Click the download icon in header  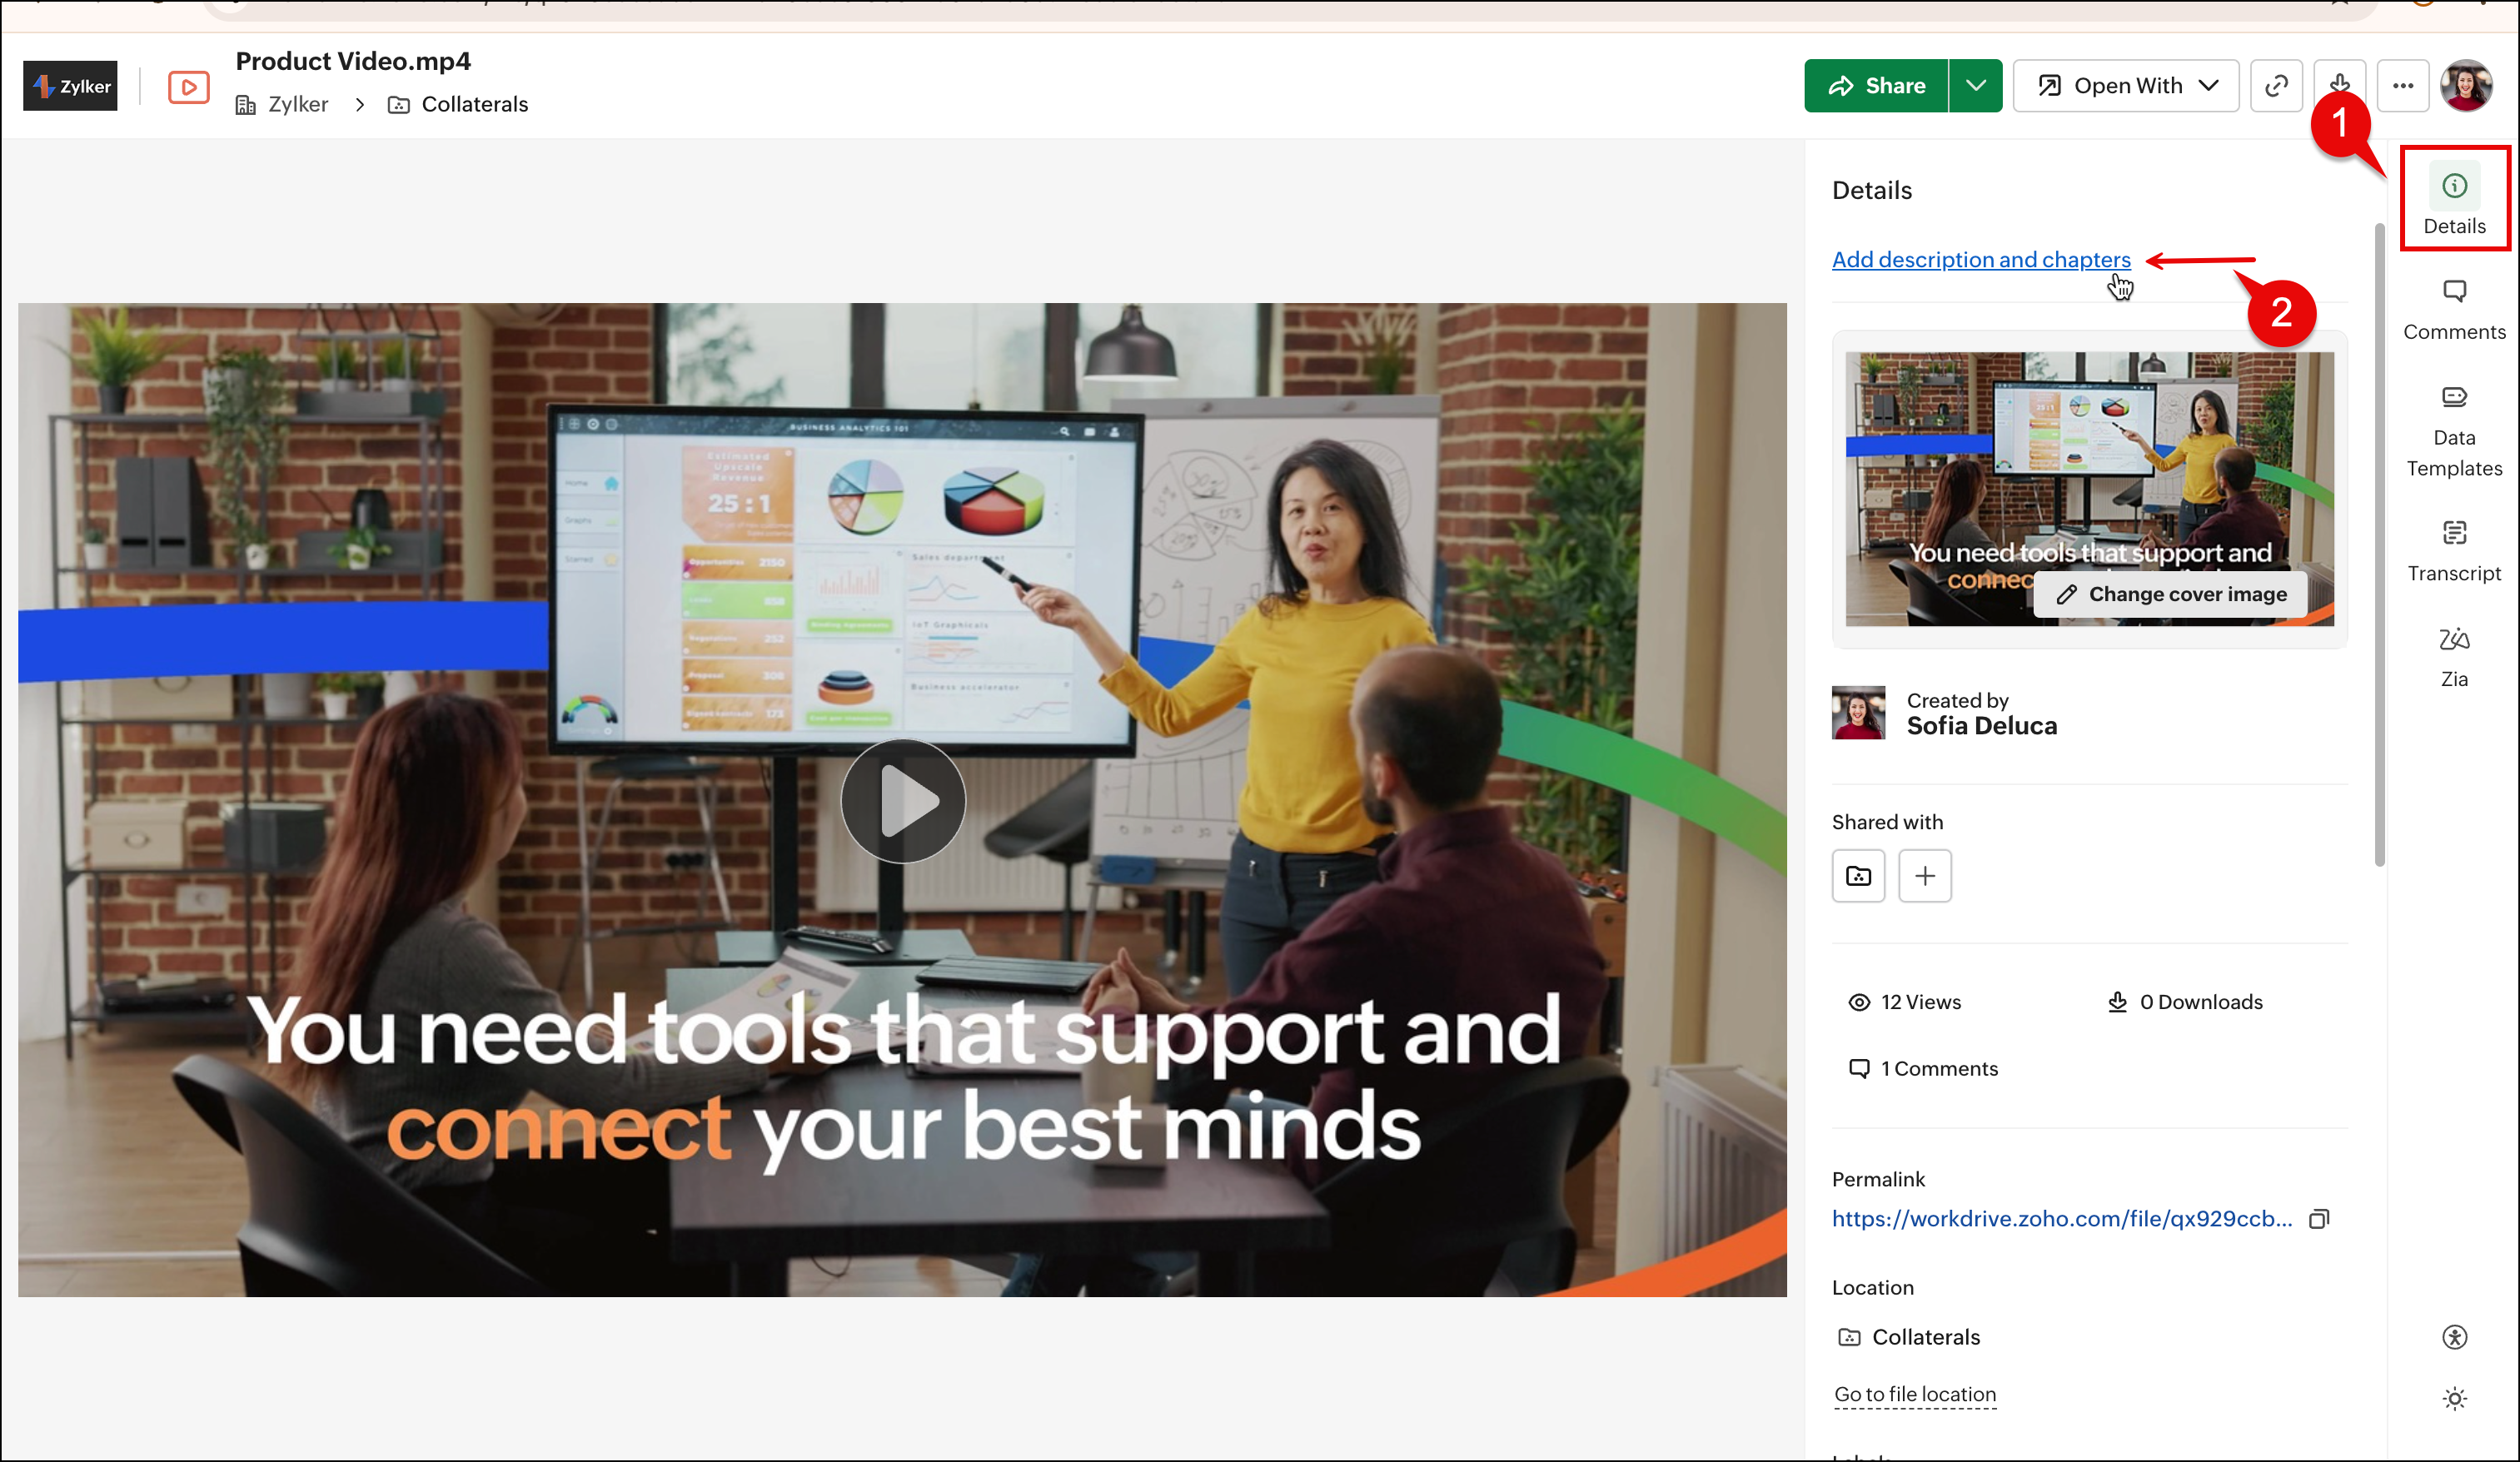(2339, 82)
